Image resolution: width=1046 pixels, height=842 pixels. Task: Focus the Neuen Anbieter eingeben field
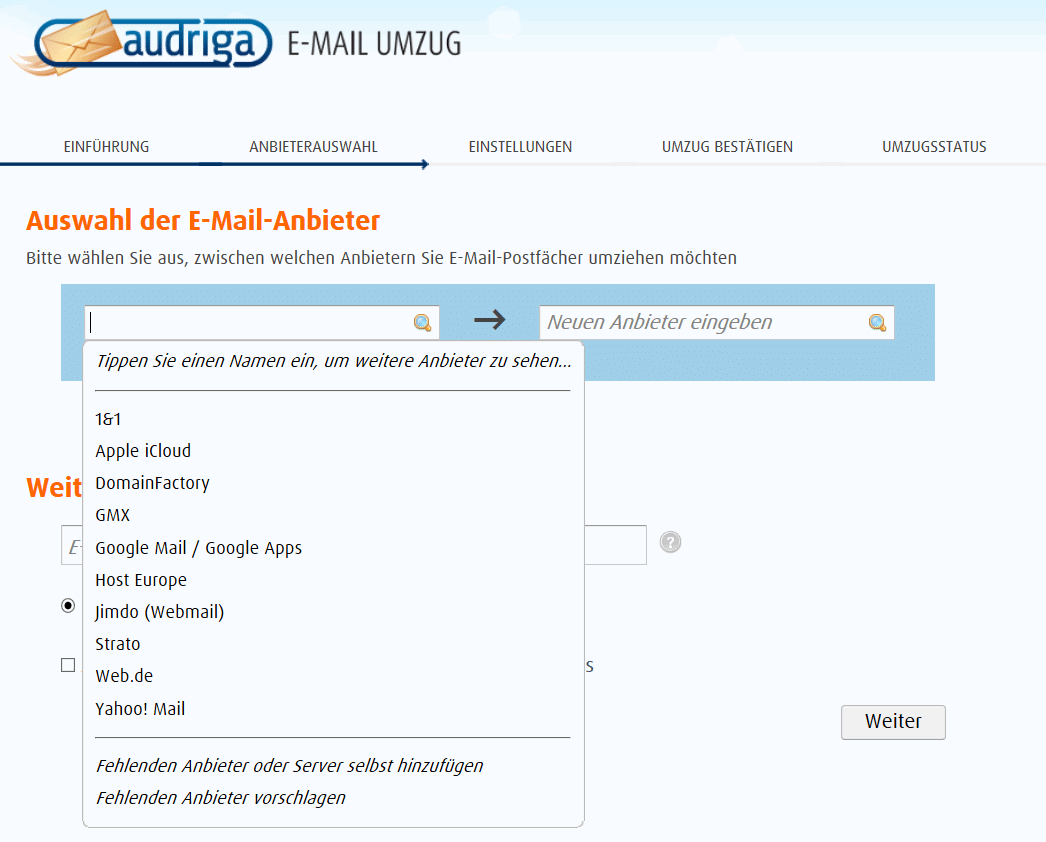716,323
